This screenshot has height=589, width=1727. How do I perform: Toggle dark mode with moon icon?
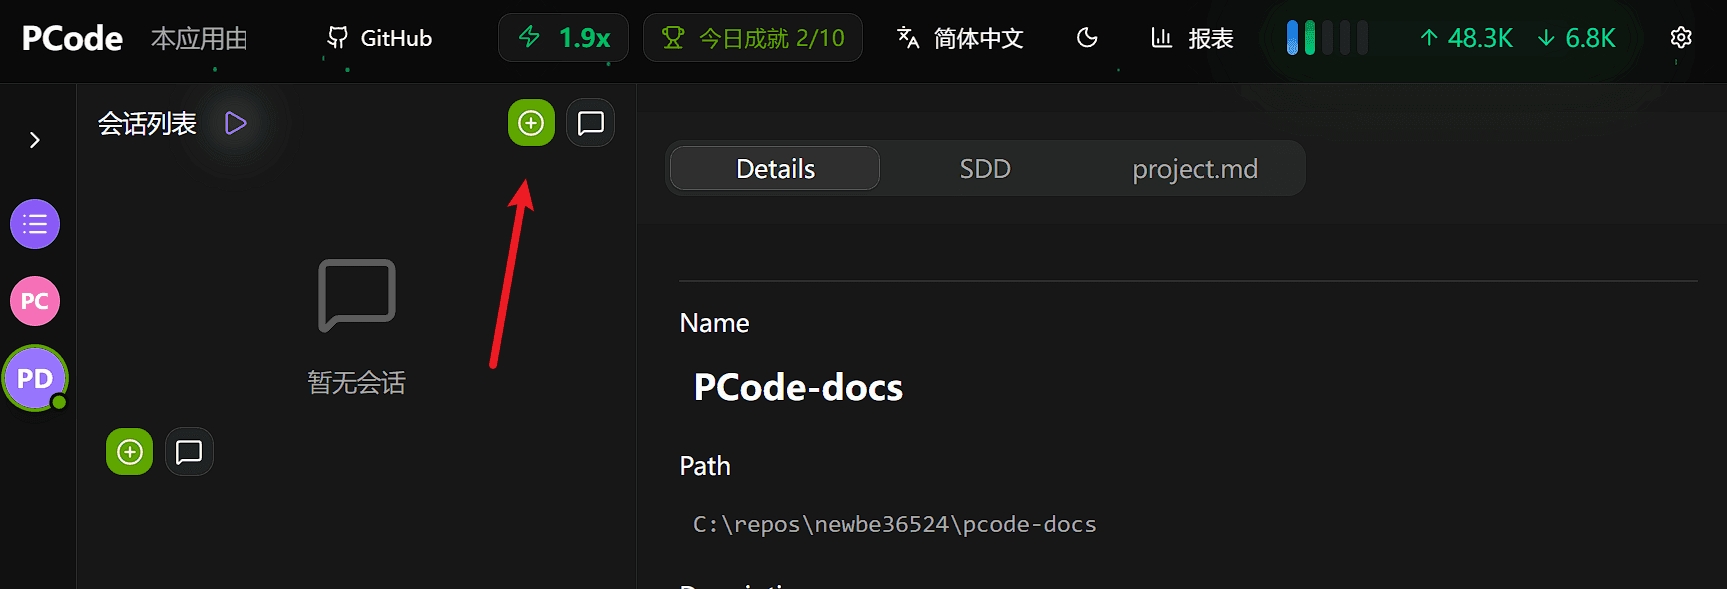tap(1087, 38)
